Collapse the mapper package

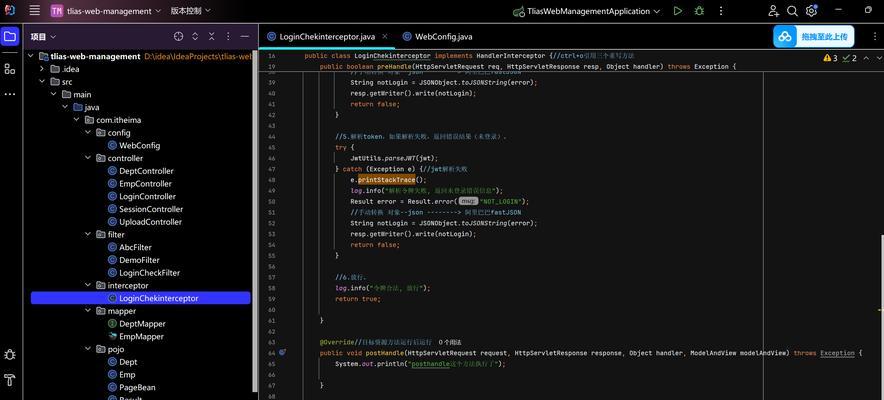[88, 311]
